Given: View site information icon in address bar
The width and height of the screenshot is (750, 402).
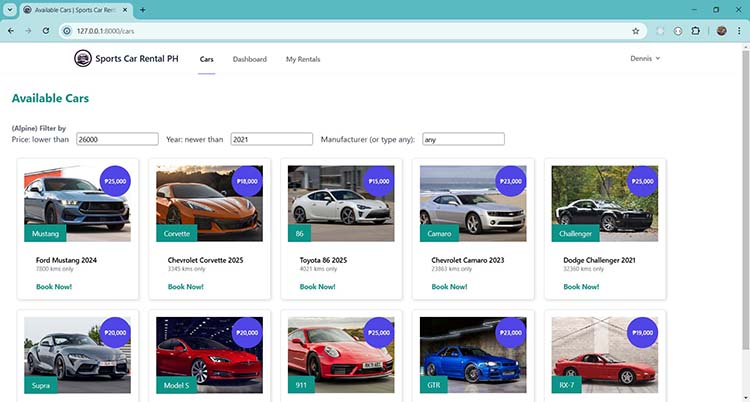Looking at the screenshot, I should [67, 31].
